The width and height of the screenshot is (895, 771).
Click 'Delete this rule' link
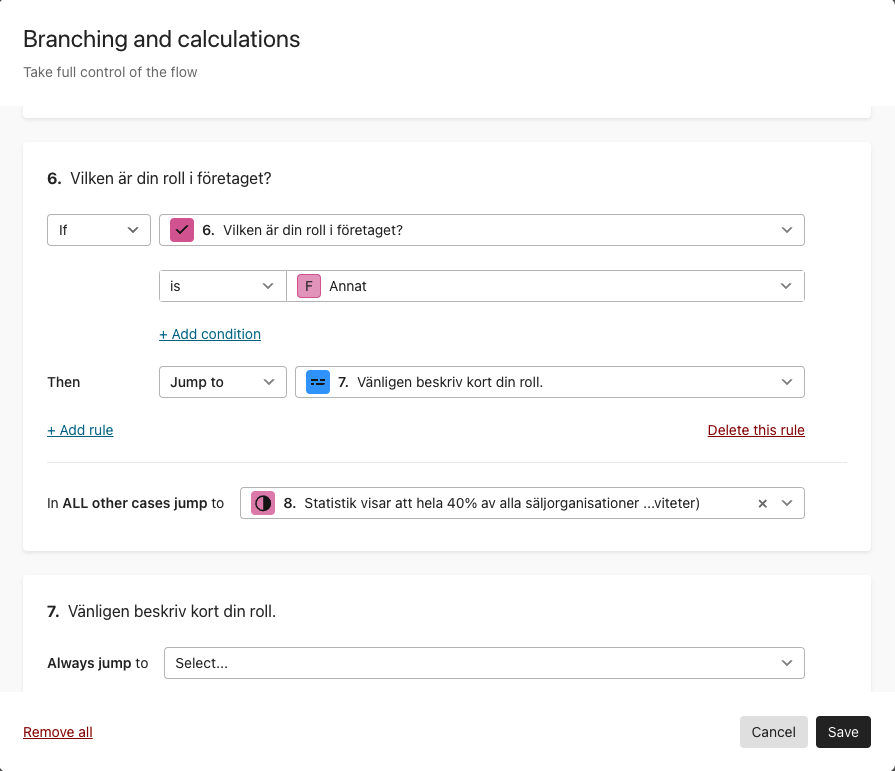tap(755, 430)
